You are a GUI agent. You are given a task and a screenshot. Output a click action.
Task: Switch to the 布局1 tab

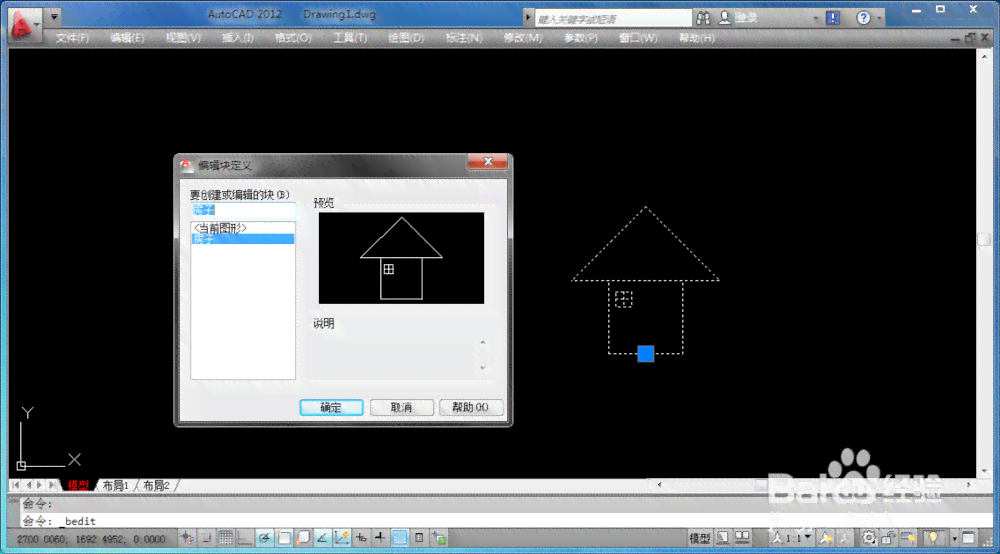point(115,485)
